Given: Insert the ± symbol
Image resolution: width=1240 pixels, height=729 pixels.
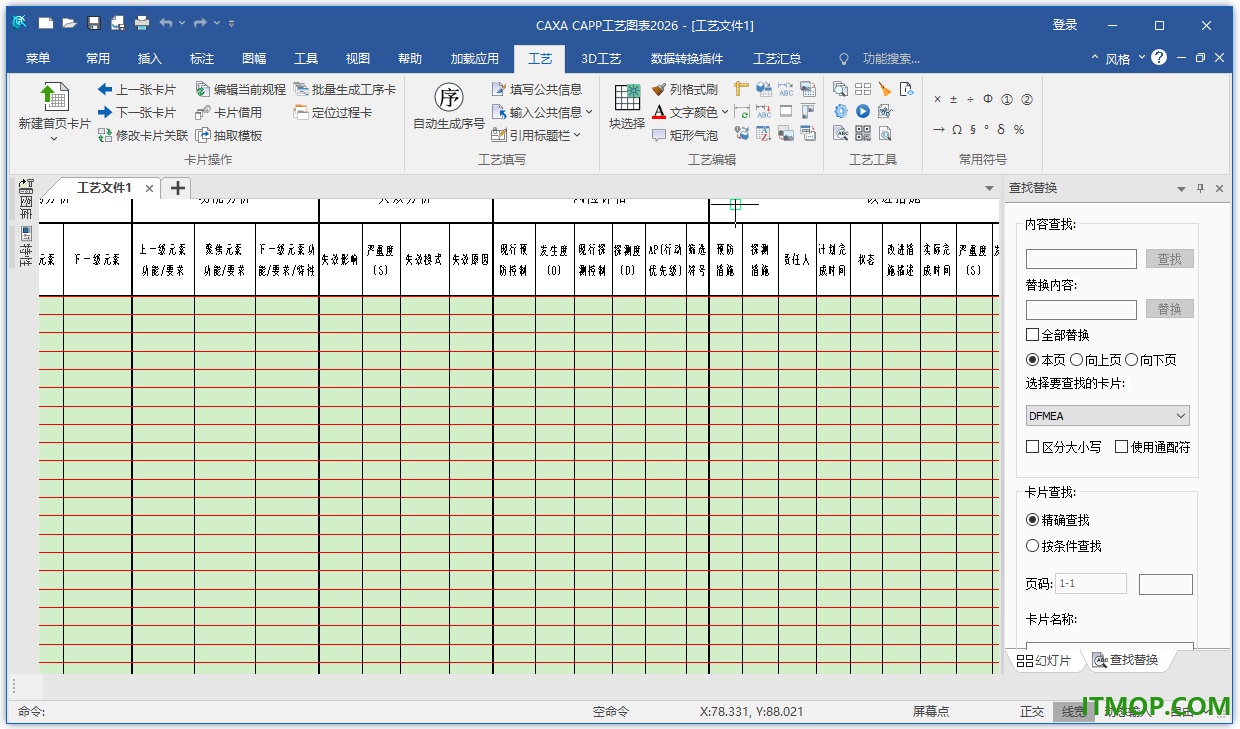Looking at the screenshot, I should (x=954, y=100).
